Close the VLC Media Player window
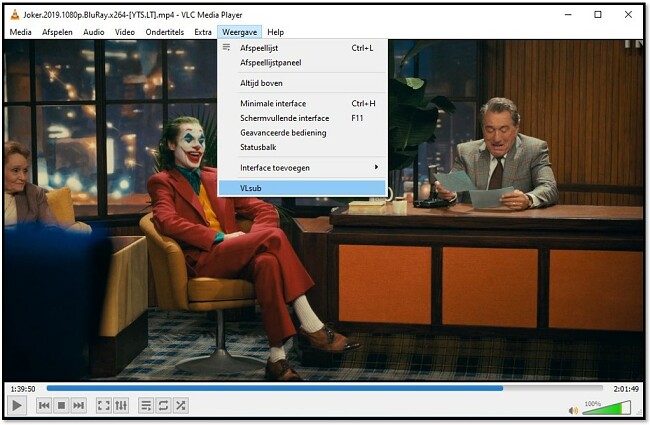Viewport: 650px width, 425px height. click(628, 15)
